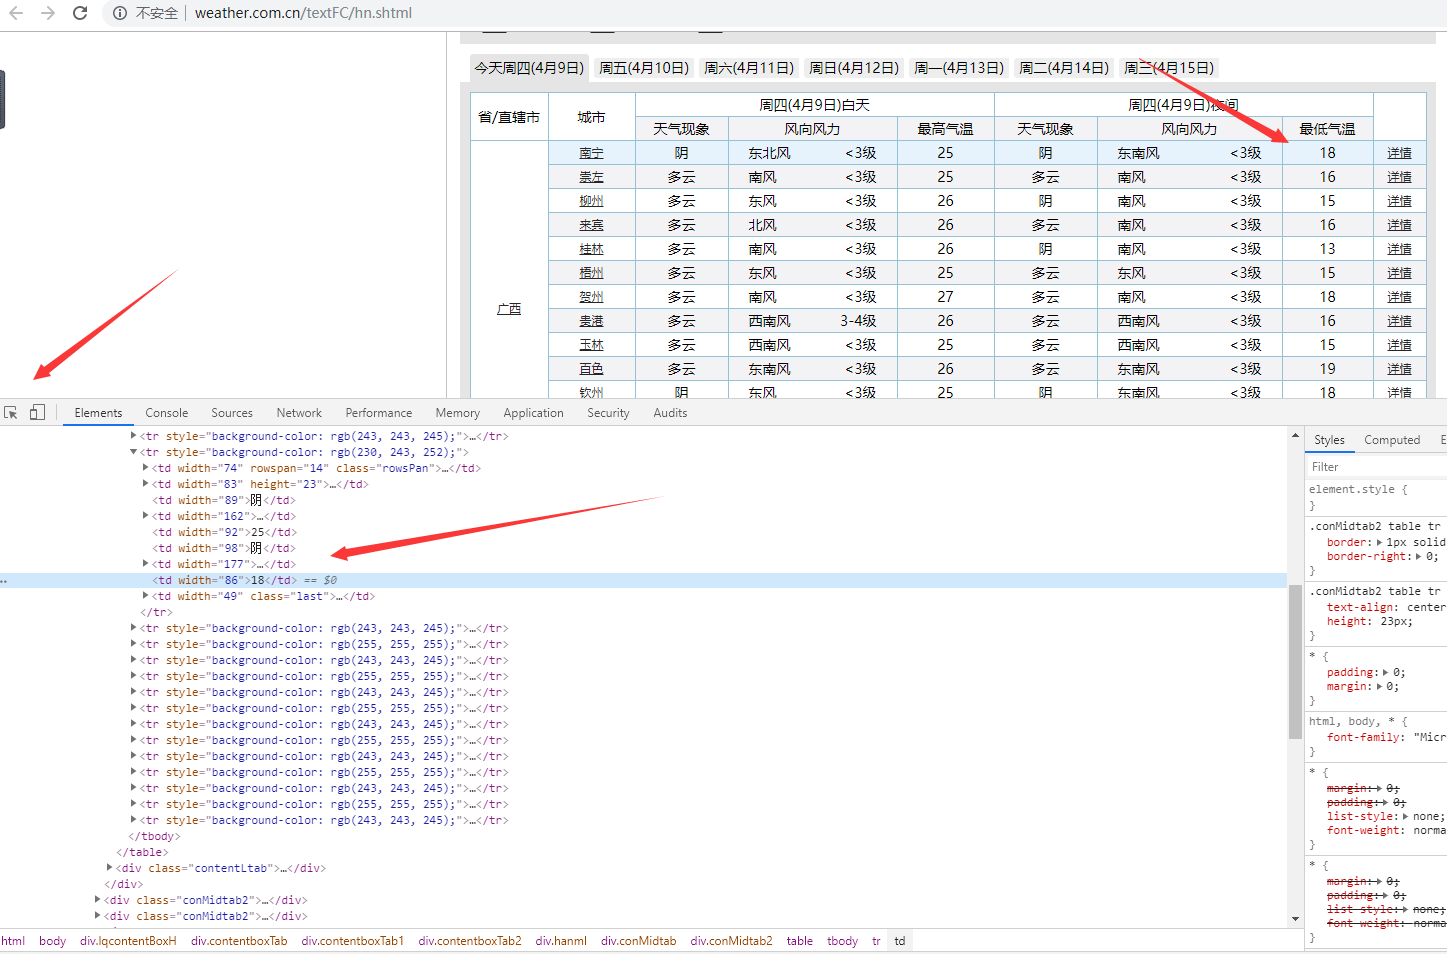Open the Performance tab
1447x954 pixels.
379,413
